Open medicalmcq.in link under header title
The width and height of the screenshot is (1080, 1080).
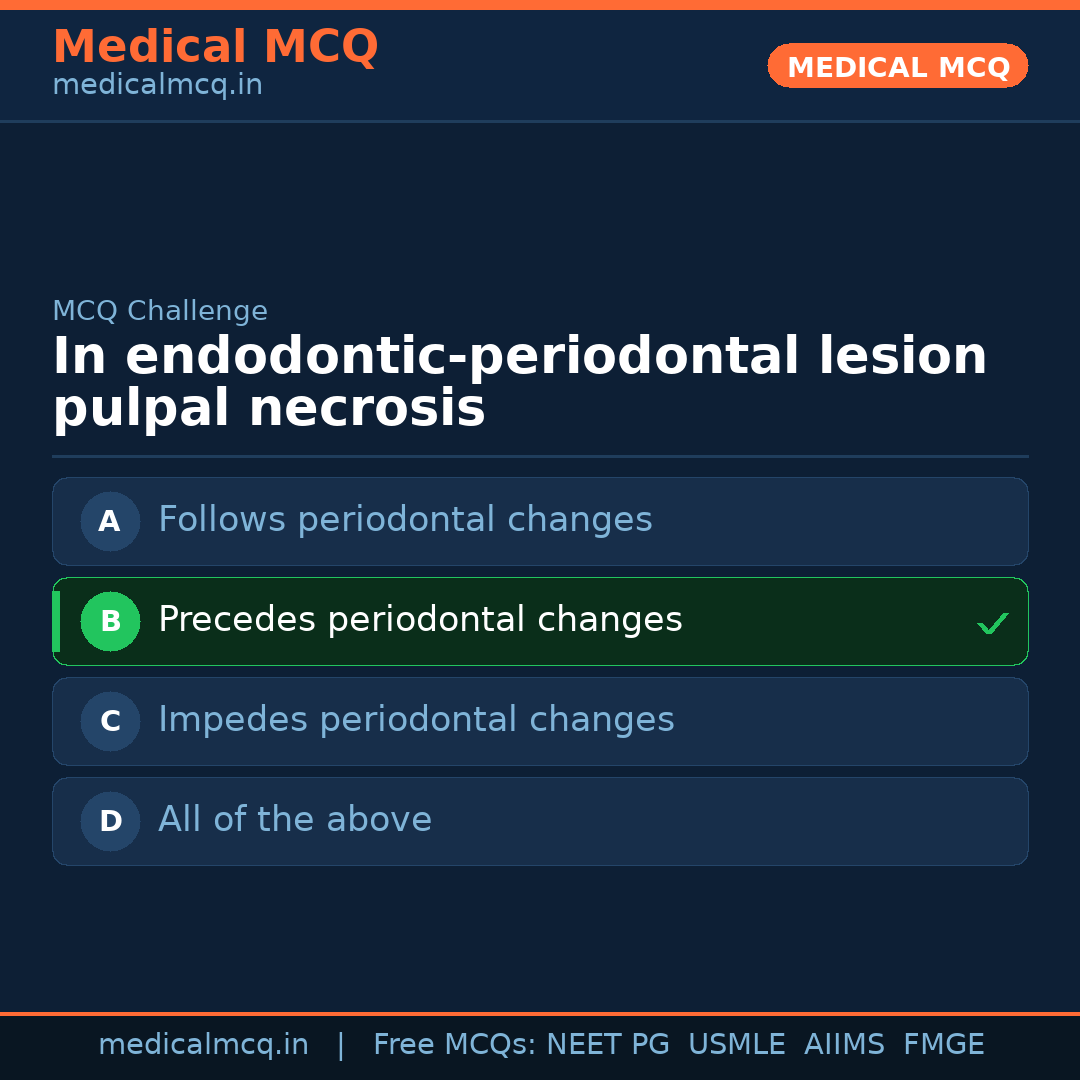tap(157, 86)
